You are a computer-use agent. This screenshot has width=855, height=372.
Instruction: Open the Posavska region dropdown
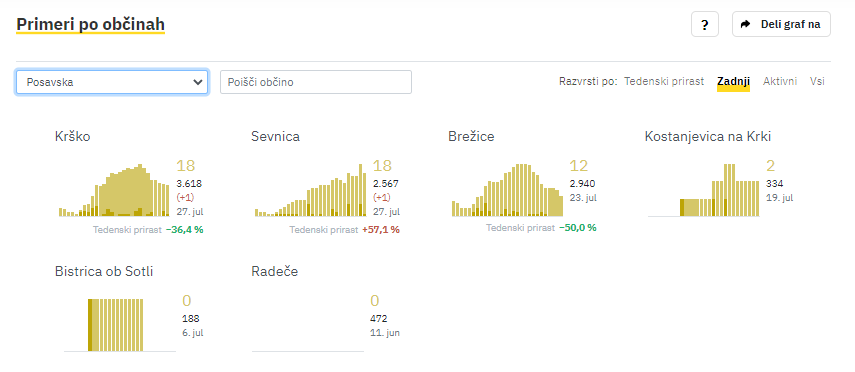click(112, 82)
